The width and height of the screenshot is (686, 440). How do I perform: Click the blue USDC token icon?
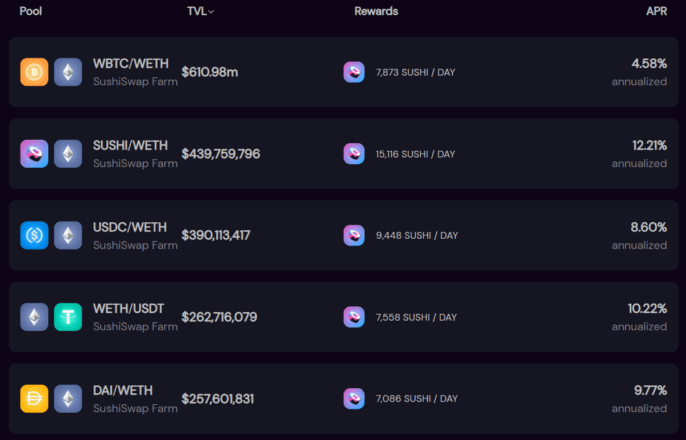(x=34, y=235)
